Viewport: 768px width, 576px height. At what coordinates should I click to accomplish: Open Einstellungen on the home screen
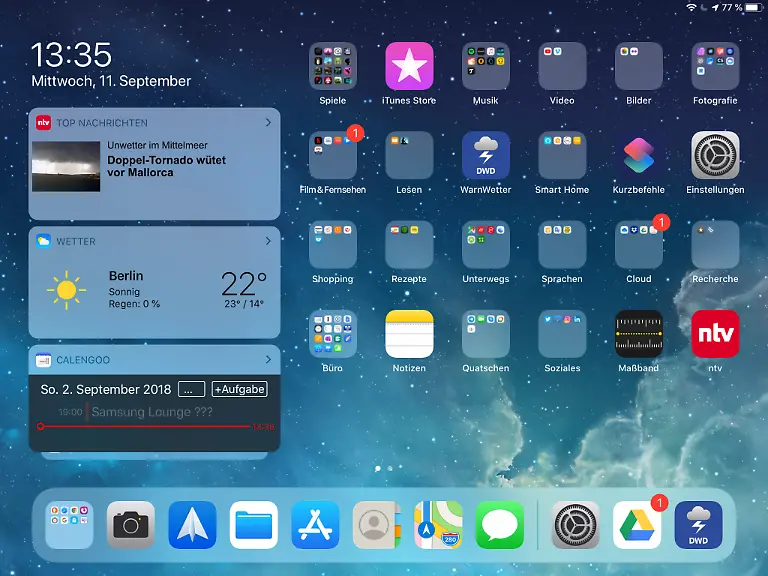tap(715, 155)
